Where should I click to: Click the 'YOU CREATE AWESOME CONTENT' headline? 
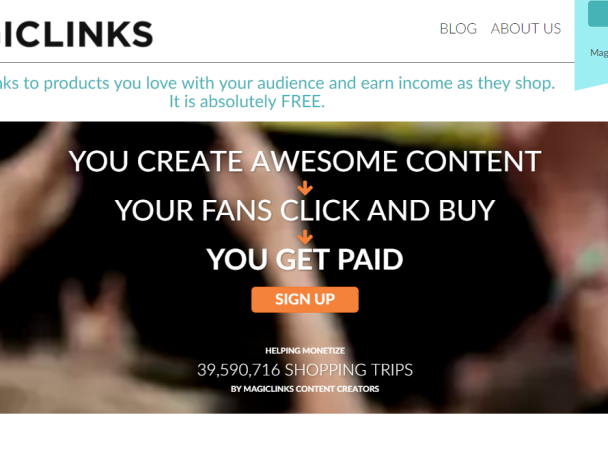click(x=305, y=161)
